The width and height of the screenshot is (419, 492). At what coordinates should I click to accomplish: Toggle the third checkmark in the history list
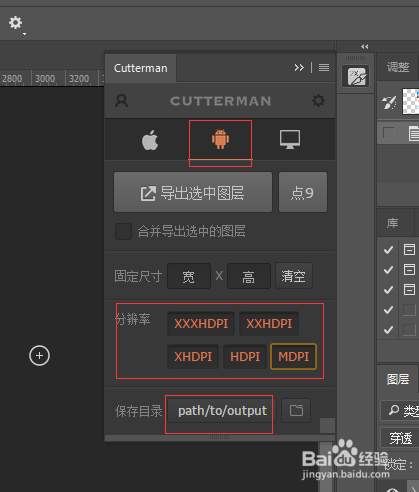click(x=388, y=290)
